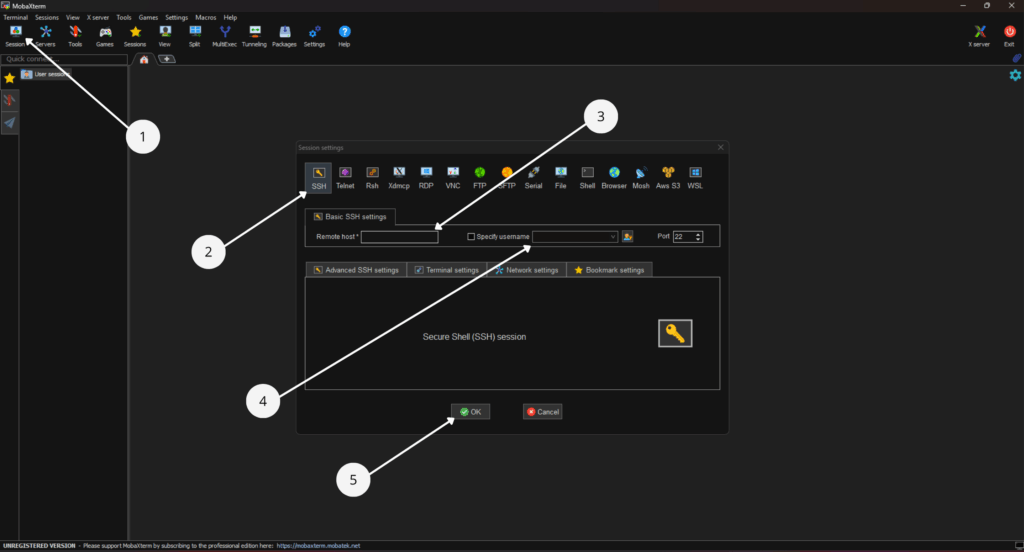Select the Aws S3 session type
1024x552 pixels.
coord(668,177)
